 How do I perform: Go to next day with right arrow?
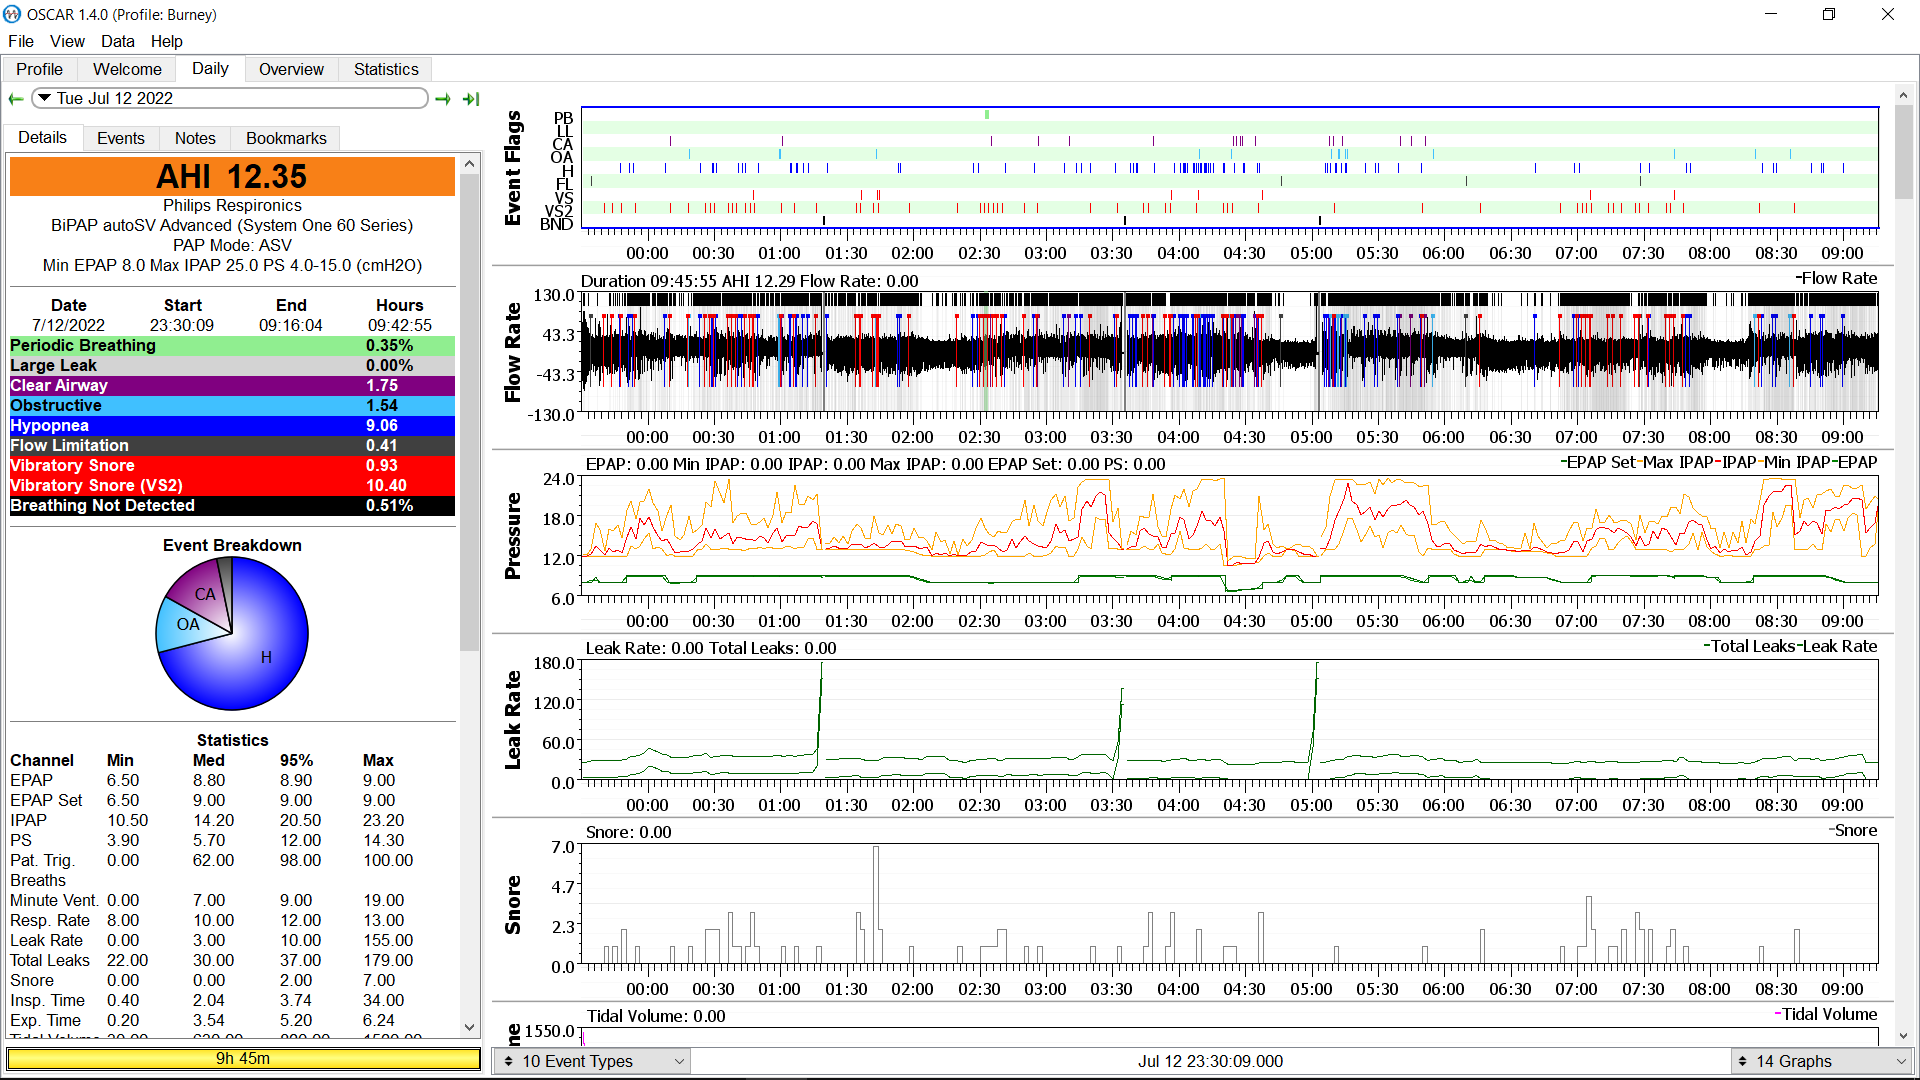[443, 98]
